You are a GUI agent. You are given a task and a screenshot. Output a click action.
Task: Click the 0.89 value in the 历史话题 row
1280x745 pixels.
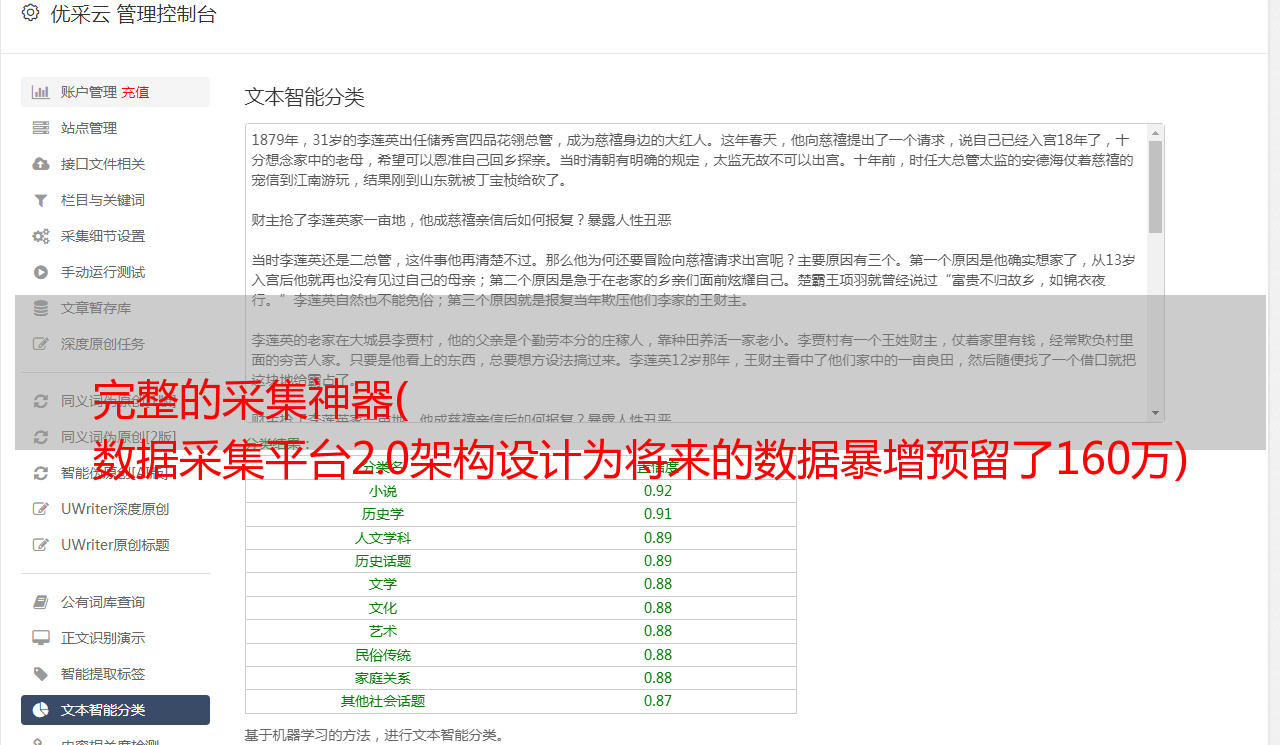(x=658, y=561)
